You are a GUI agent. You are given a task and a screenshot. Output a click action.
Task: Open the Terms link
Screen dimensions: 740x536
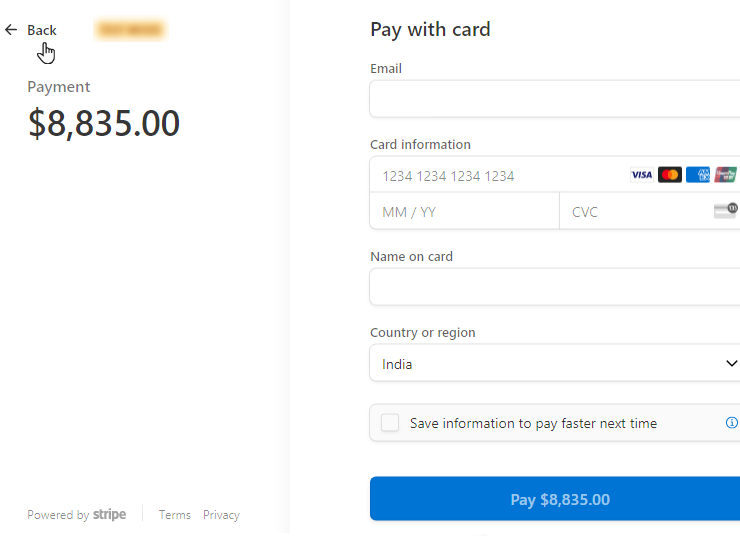[175, 515]
